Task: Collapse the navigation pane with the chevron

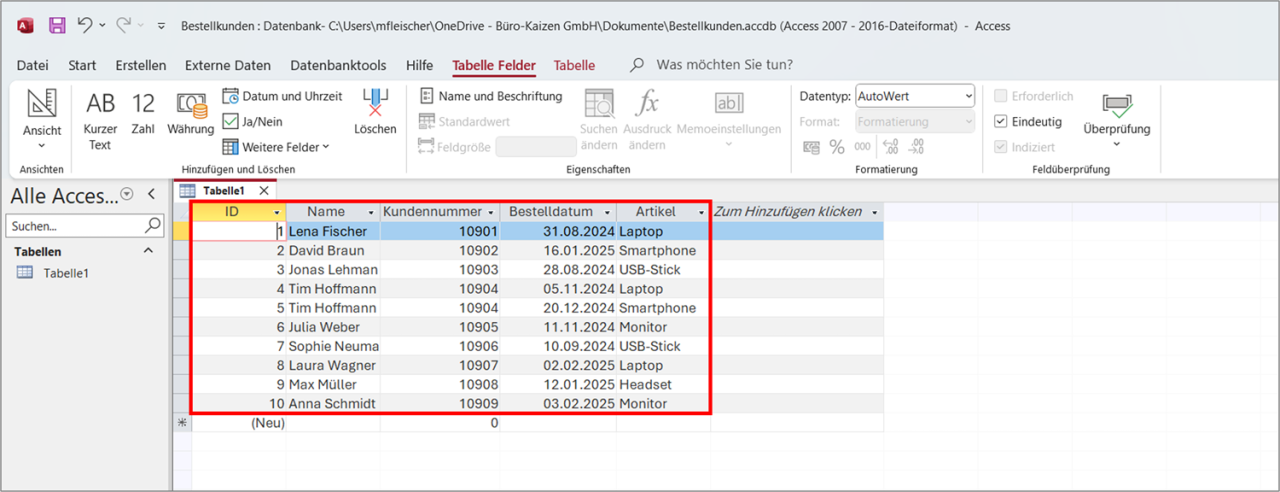Action: pos(151,194)
